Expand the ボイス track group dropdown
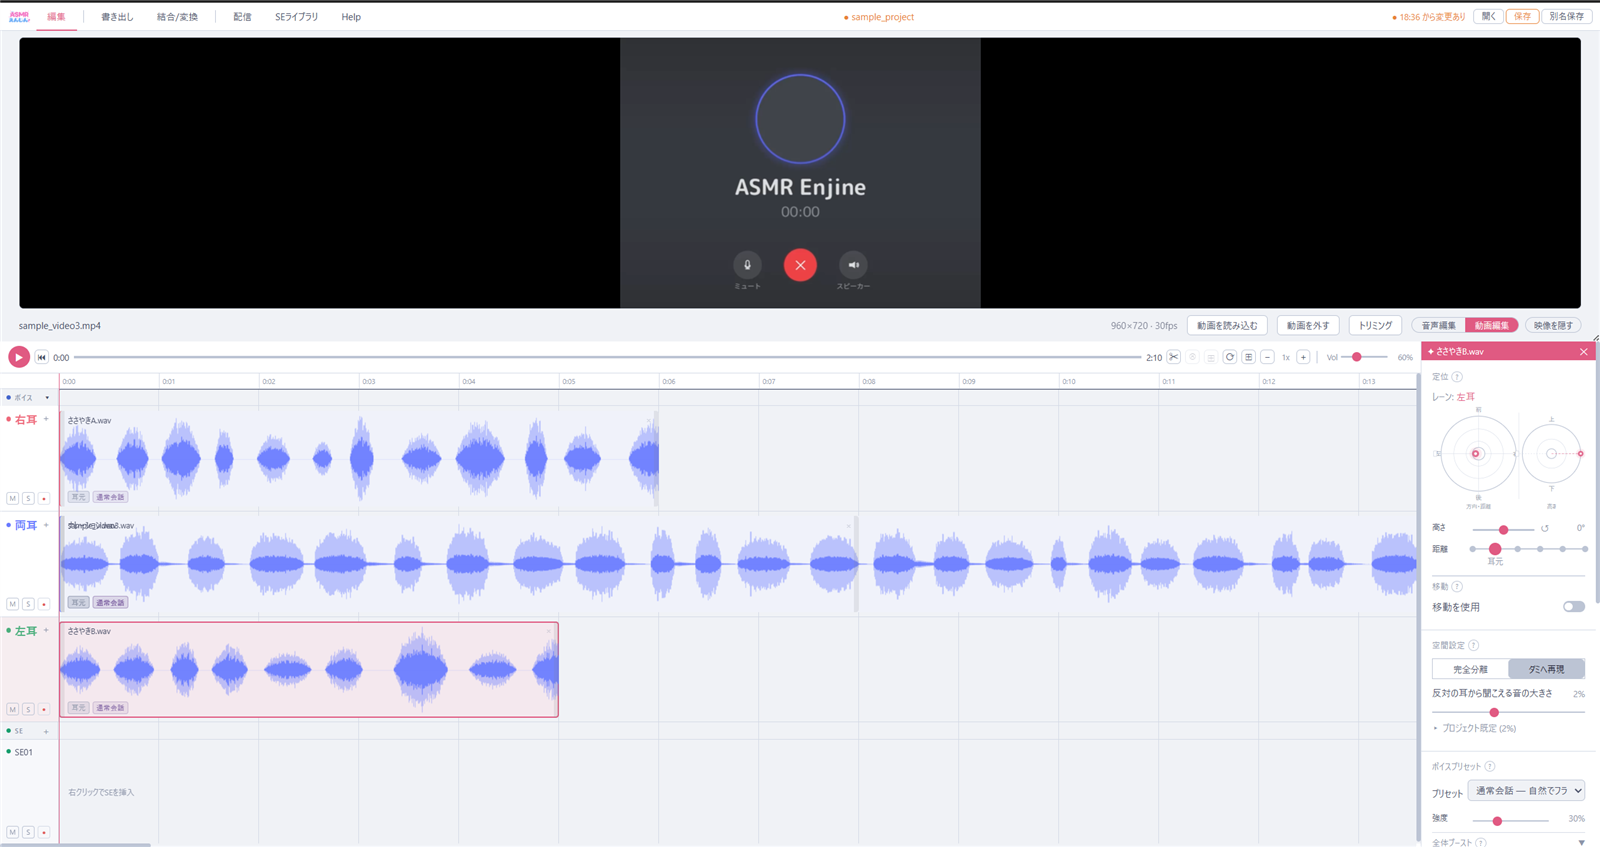 click(47, 398)
